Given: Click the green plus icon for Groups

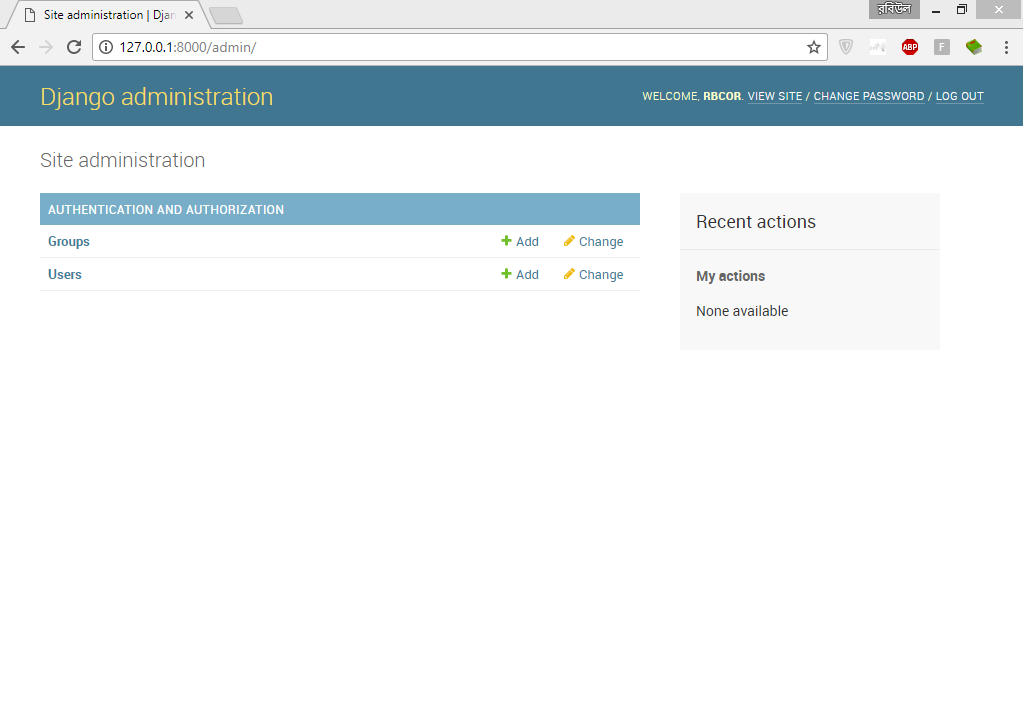Looking at the screenshot, I should 506,241.
